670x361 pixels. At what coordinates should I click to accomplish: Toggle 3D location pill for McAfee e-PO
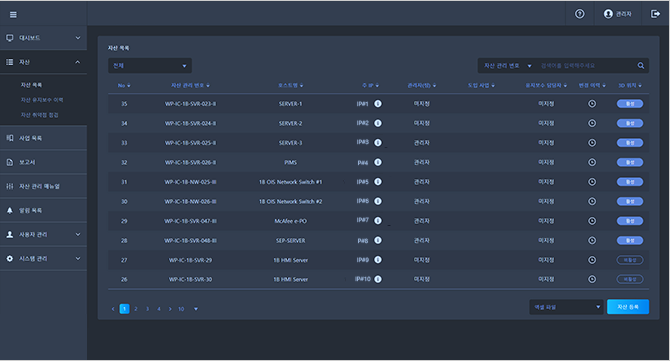[x=629, y=221]
